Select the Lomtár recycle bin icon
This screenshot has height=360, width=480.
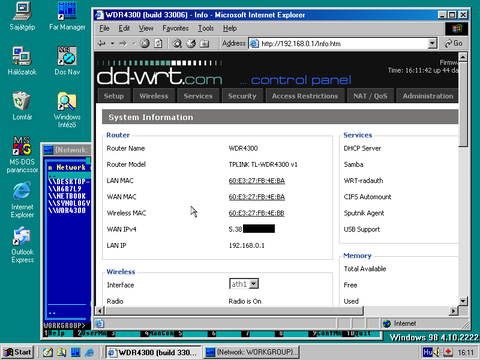pos(22,106)
